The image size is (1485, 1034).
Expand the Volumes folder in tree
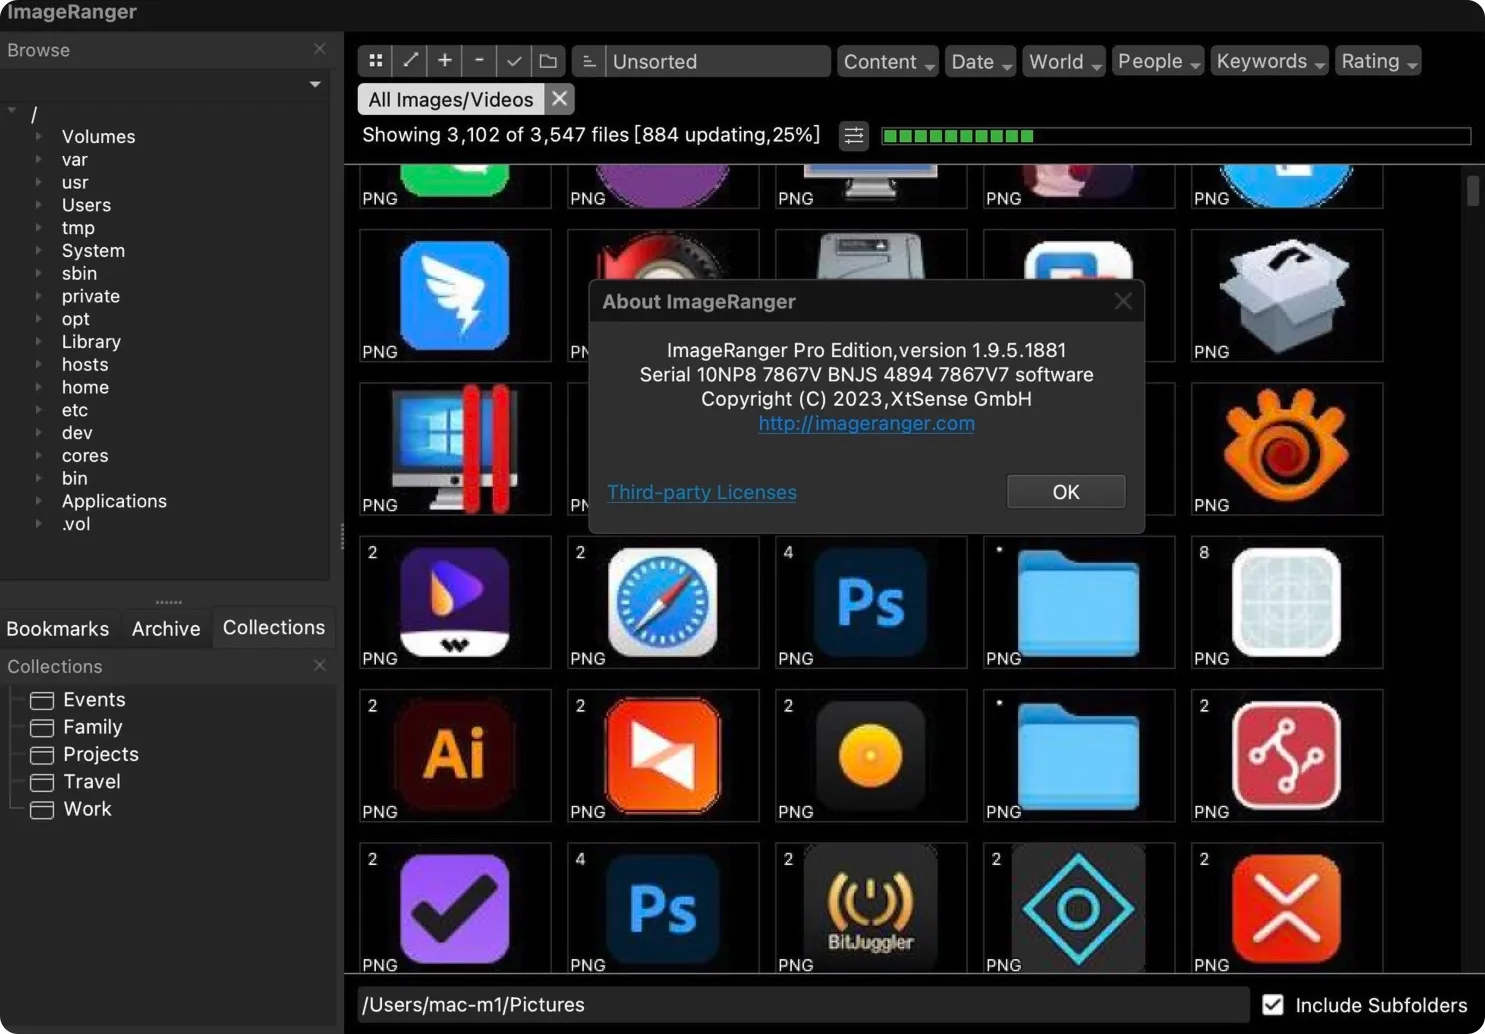point(38,135)
